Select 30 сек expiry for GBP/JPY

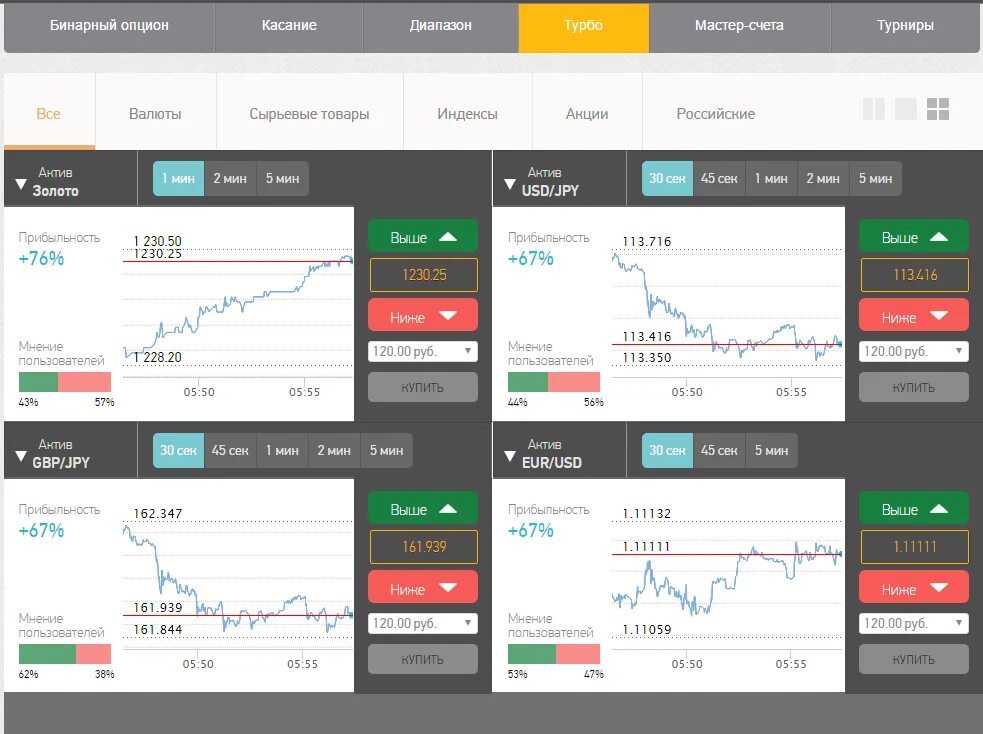tap(178, 451)
